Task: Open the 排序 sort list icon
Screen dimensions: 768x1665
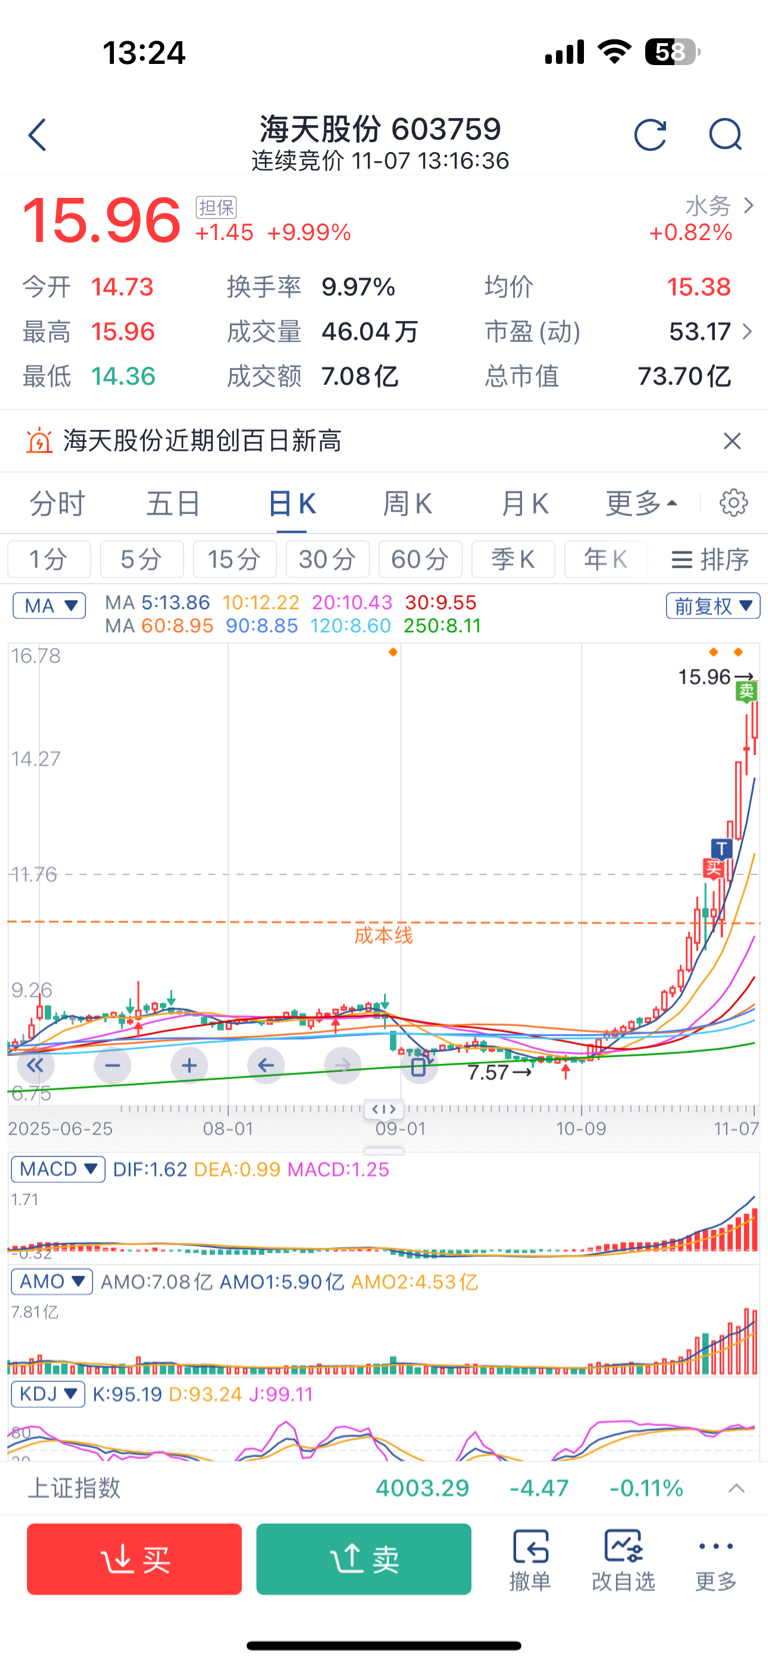Action: coord(710,559)
